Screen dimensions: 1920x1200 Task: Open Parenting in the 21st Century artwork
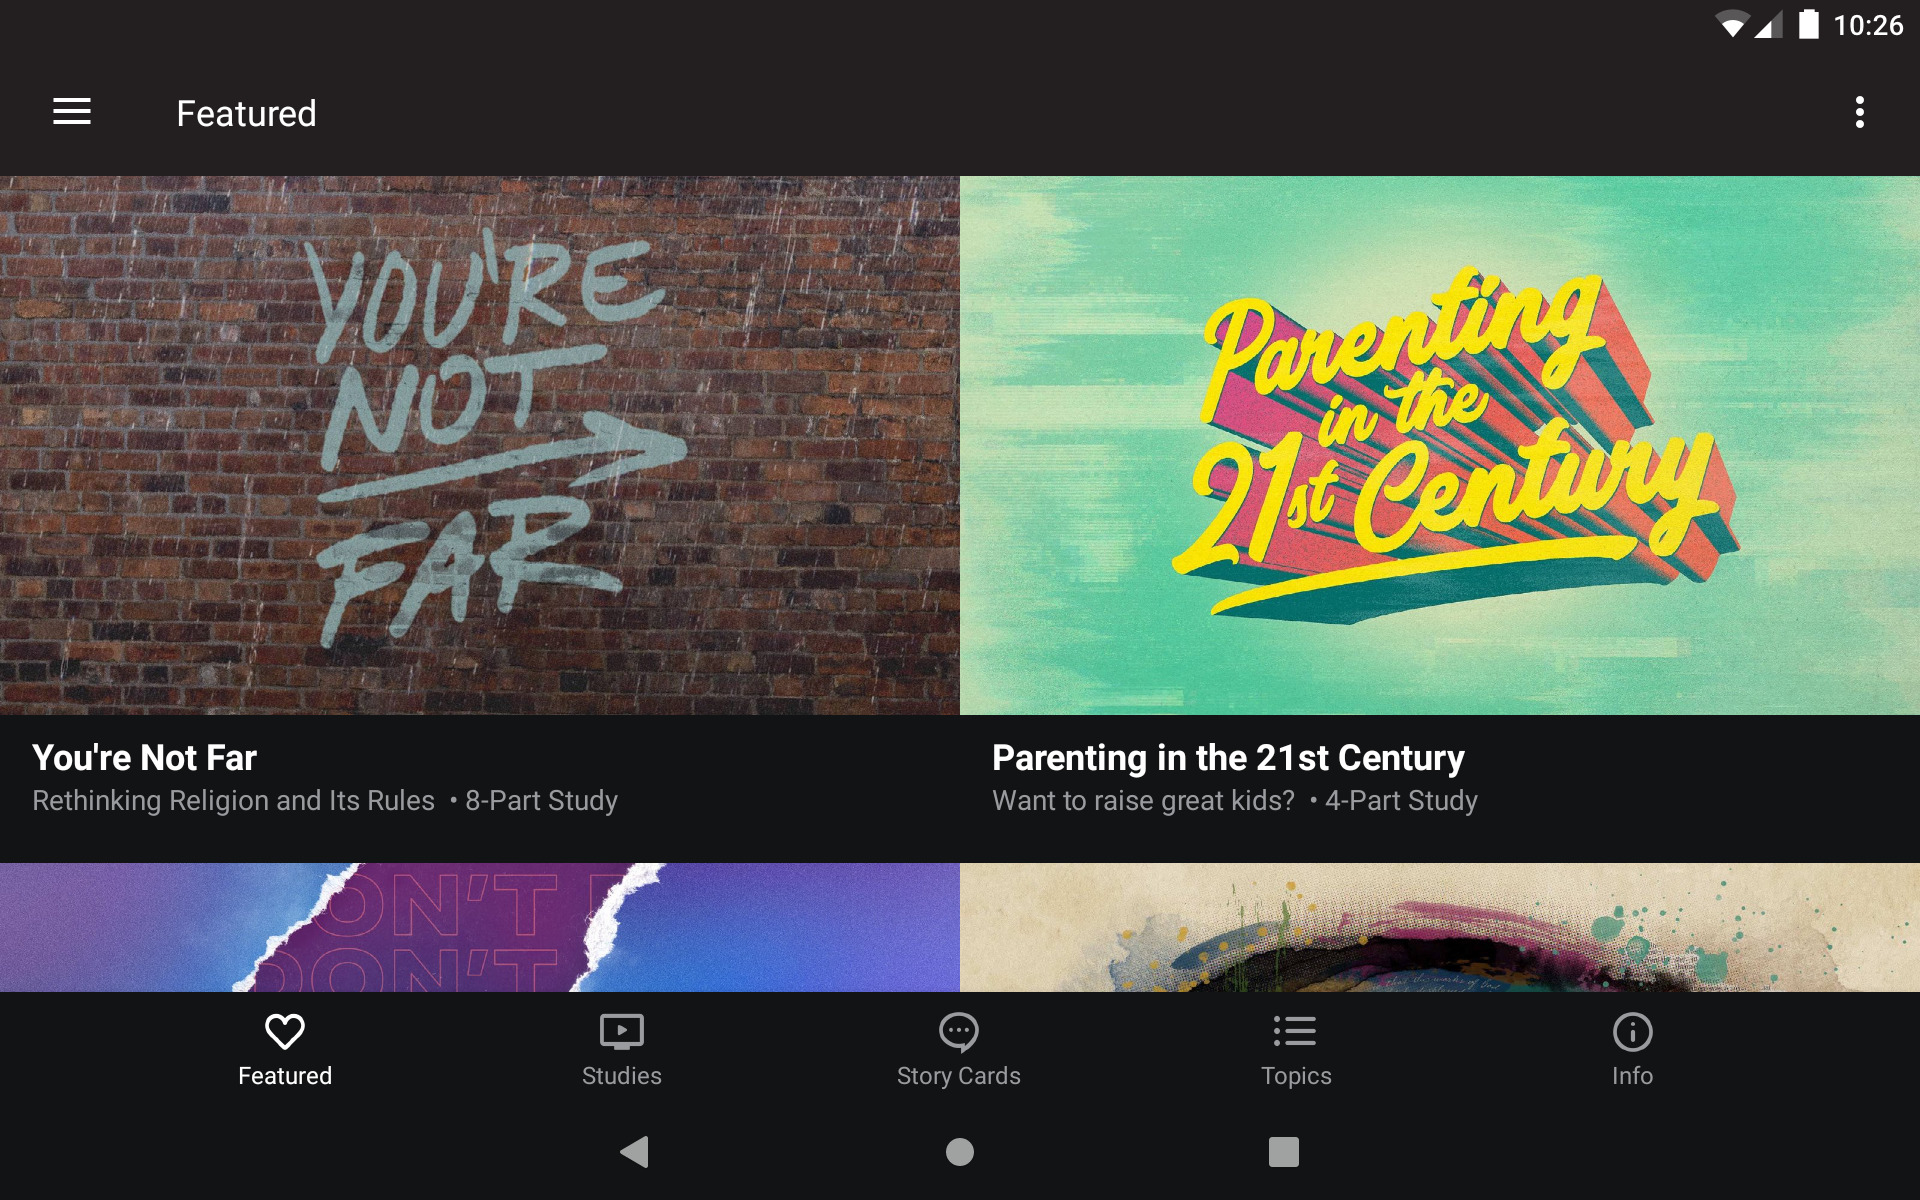point(1440,445)
